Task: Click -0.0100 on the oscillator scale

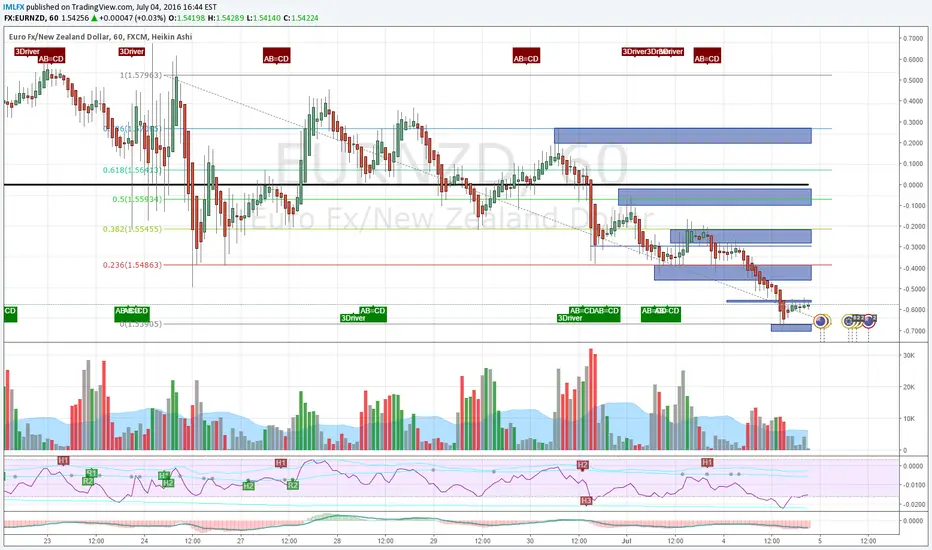Action: click(x=911, y=485)
